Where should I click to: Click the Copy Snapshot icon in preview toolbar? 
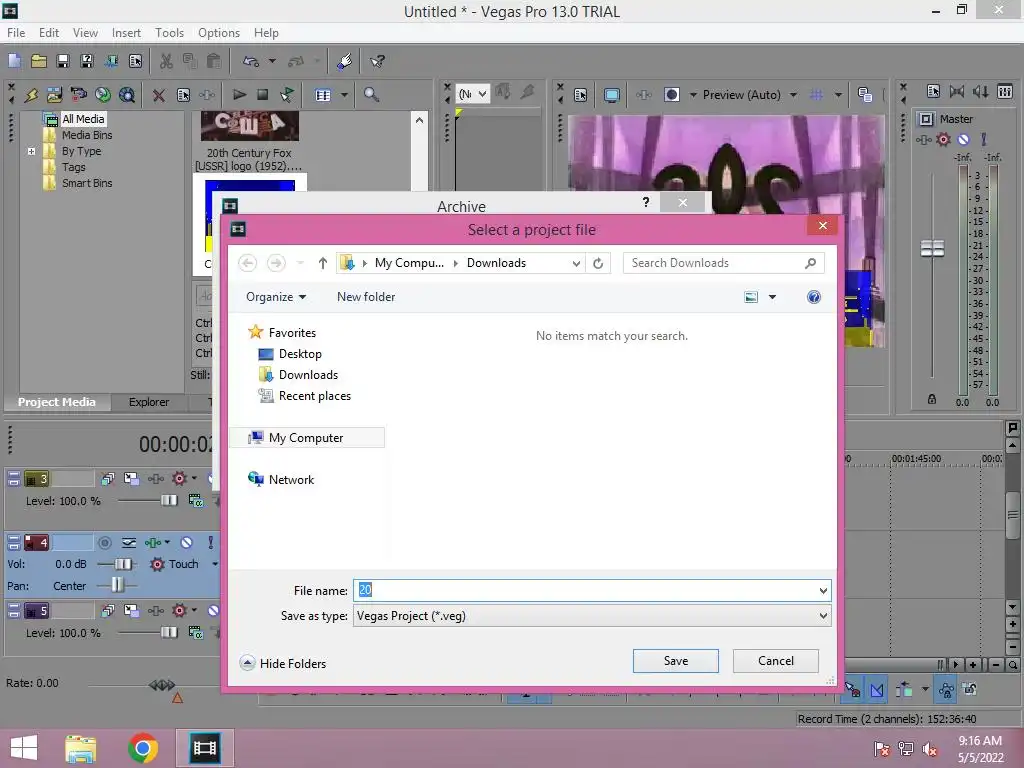[865, 95]
